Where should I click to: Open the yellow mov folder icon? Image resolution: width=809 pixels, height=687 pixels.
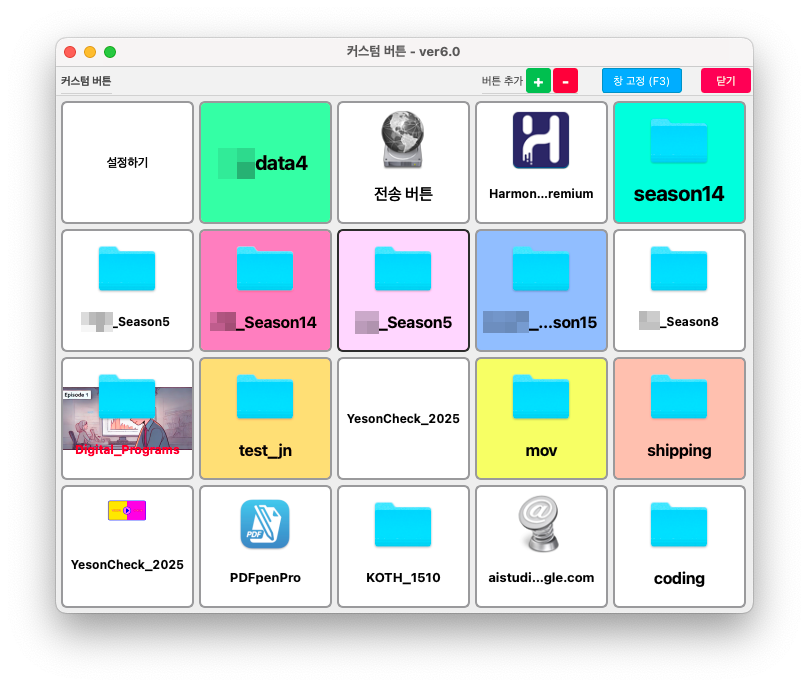click(x=541, y=397)
